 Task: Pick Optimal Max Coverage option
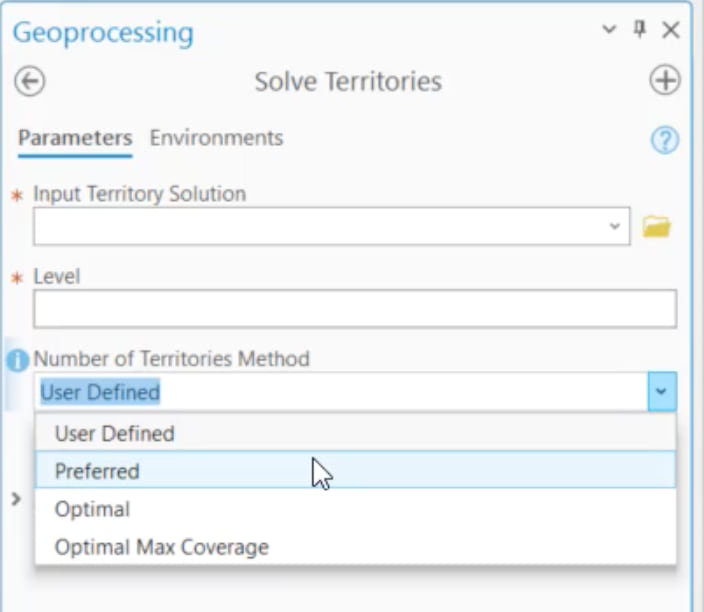click(161, 547)
